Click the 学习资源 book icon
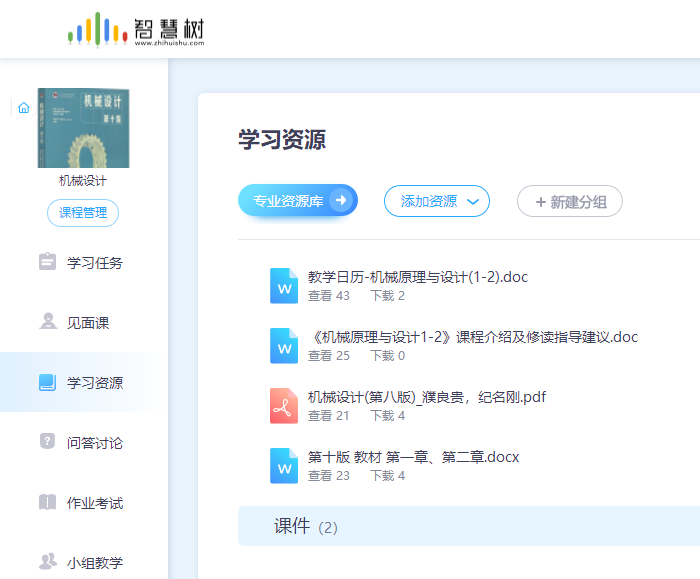 (47, 382)
